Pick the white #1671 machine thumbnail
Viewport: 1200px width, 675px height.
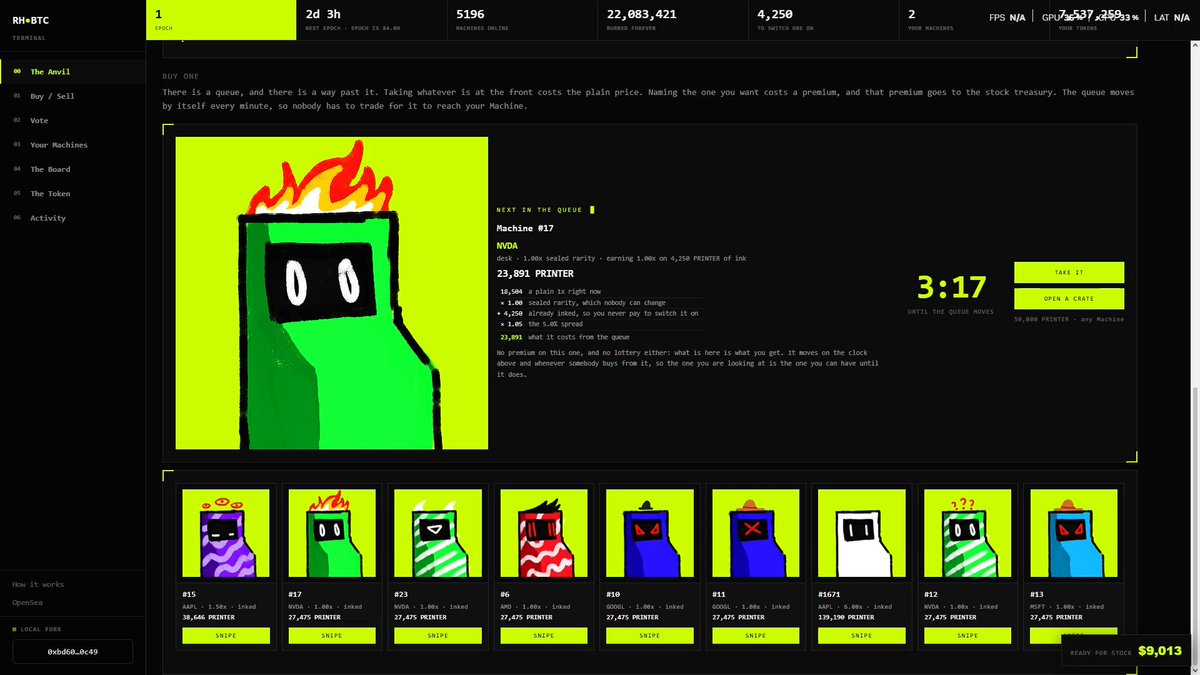861,533
